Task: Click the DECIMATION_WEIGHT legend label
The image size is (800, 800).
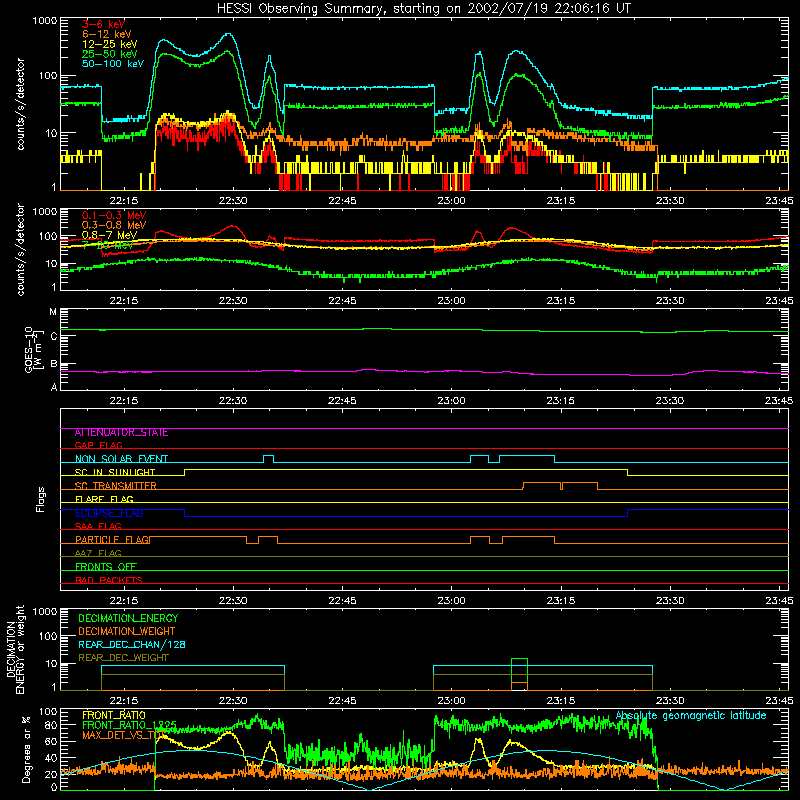Action: [x=127, y=632]
